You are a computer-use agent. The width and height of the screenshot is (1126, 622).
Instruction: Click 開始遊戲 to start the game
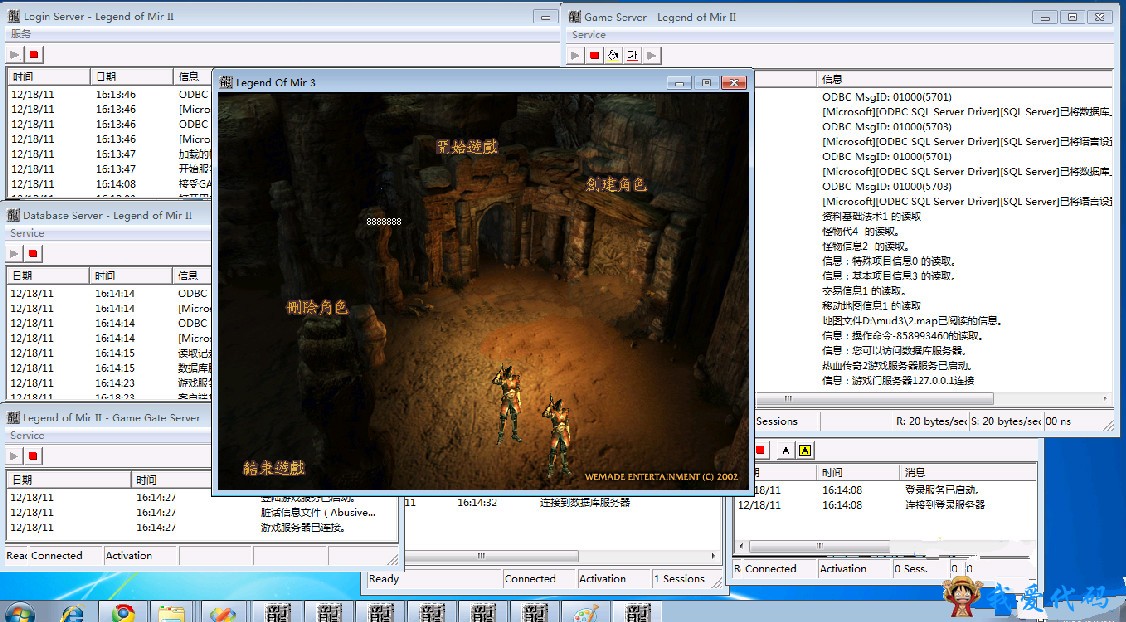click(467, 147)
